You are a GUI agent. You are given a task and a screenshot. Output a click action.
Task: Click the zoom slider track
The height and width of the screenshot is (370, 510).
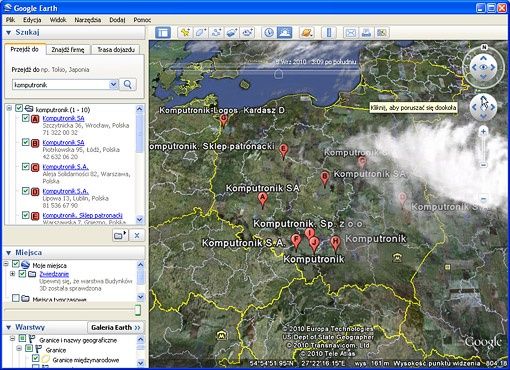[x=483, y=148]
